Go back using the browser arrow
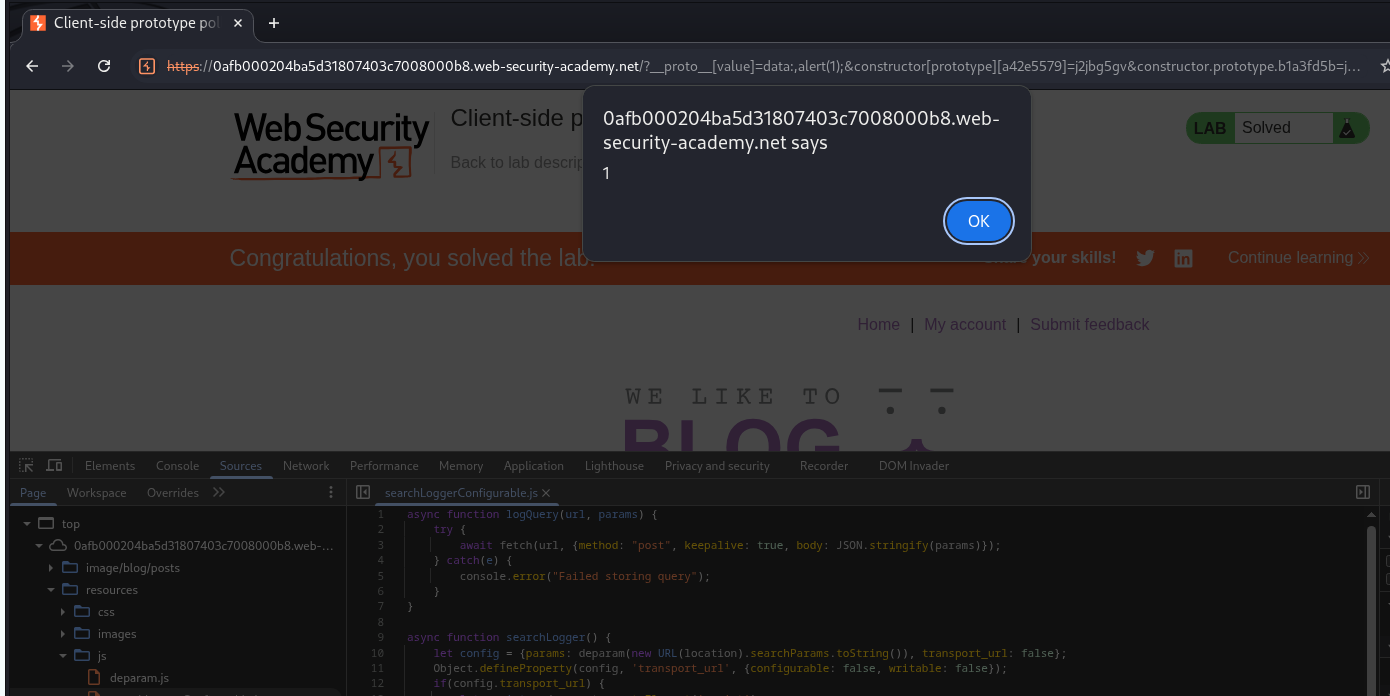This screenshot has height=696, width=1390. pos(32,66)
